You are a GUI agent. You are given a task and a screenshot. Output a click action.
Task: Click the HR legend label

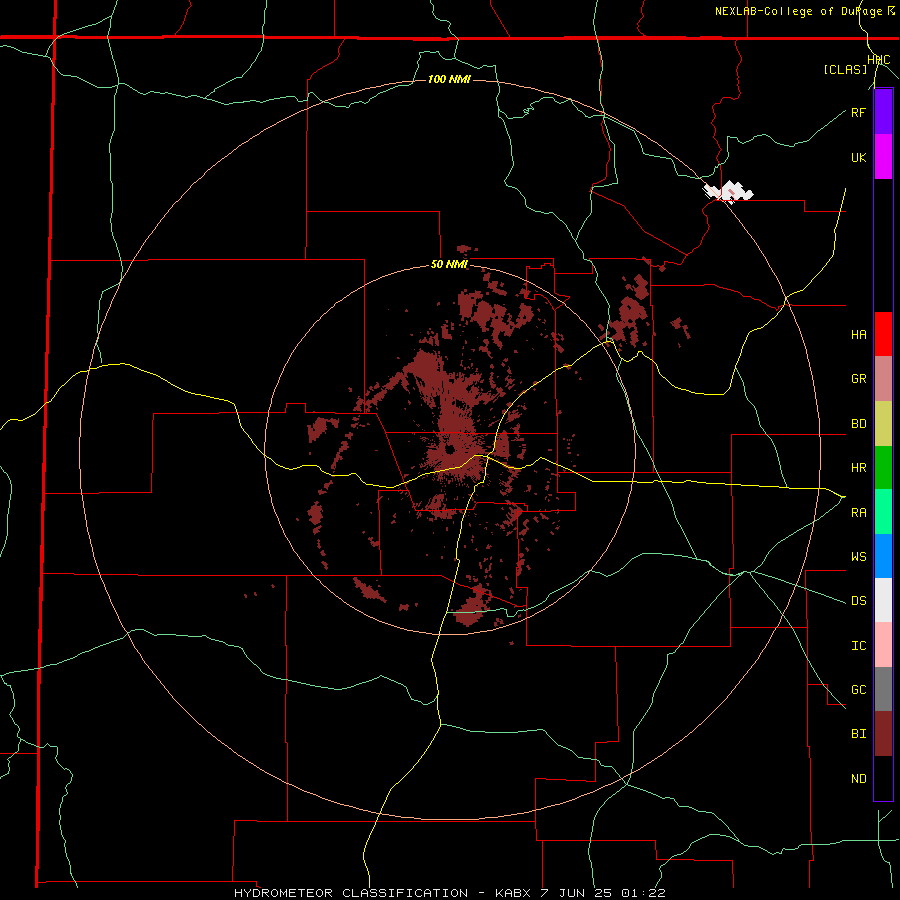pyautogui.click(x=858, y=468)
